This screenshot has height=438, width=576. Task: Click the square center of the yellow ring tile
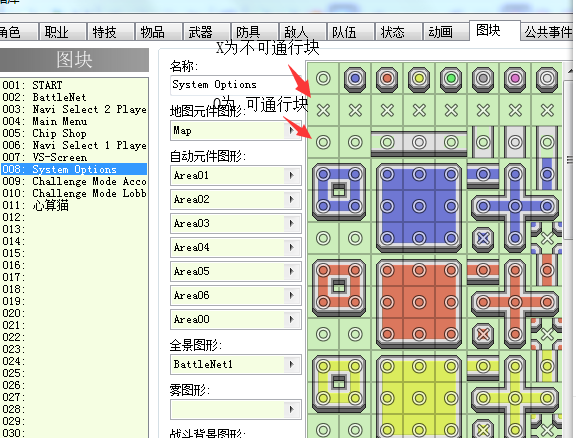[x=339, y=382]
